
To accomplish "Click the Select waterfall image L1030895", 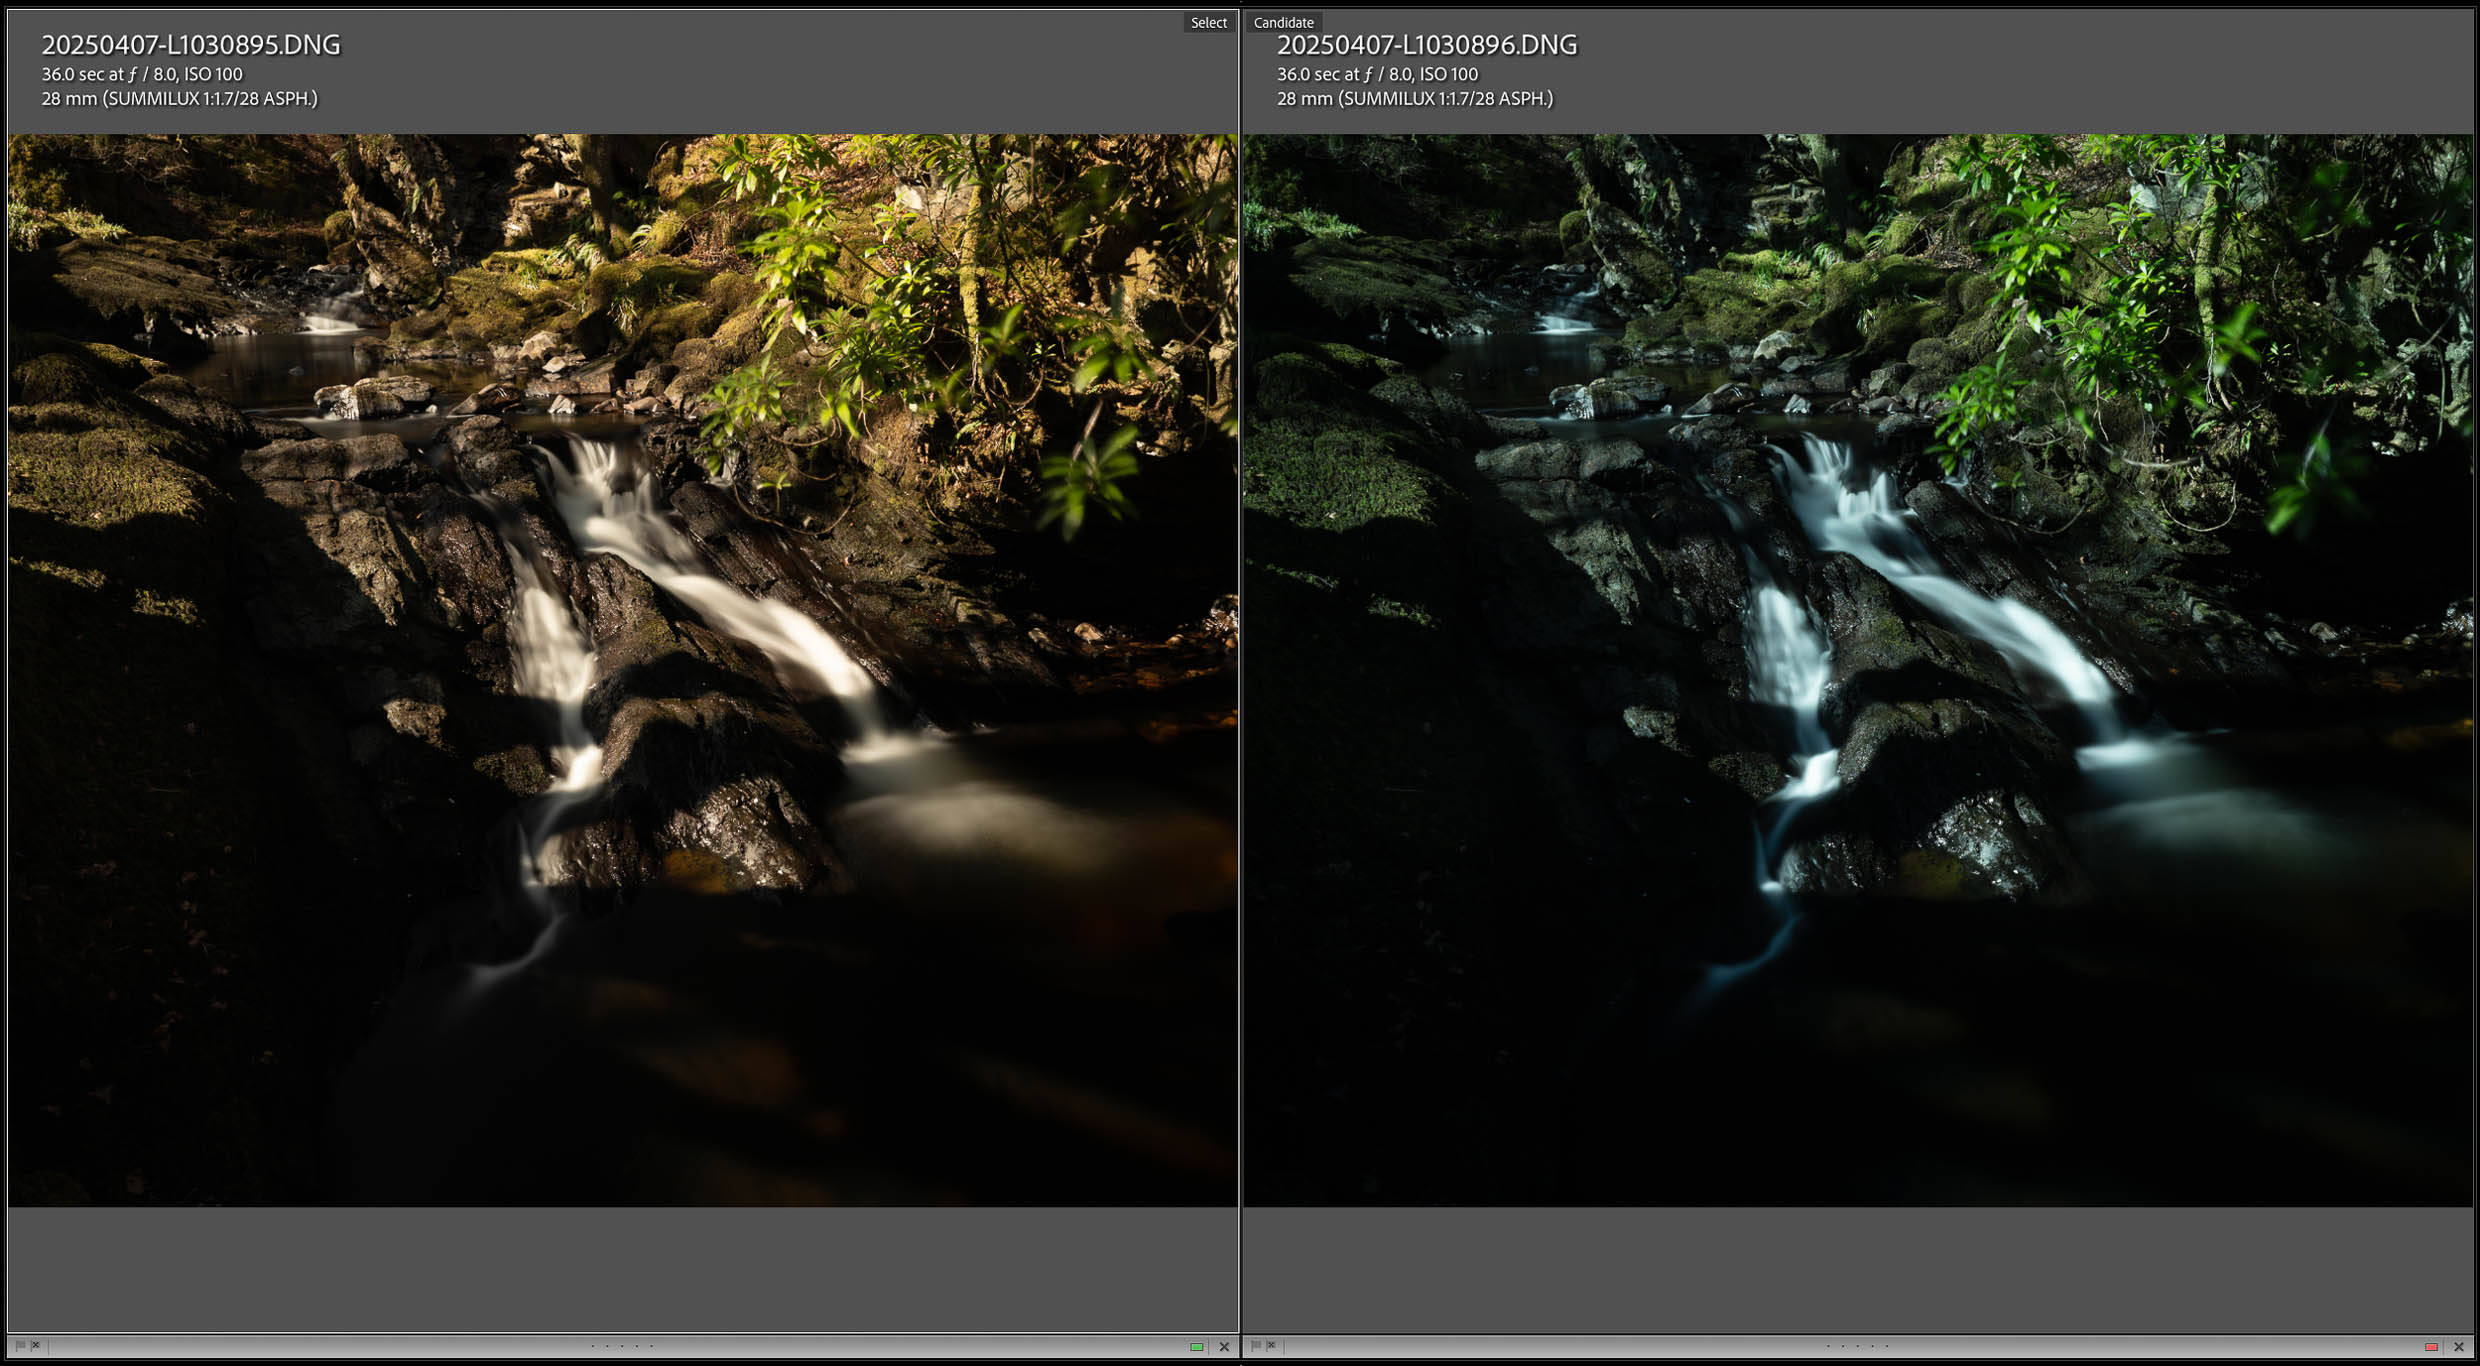I will pyautogui.click(x=623, y=670).
